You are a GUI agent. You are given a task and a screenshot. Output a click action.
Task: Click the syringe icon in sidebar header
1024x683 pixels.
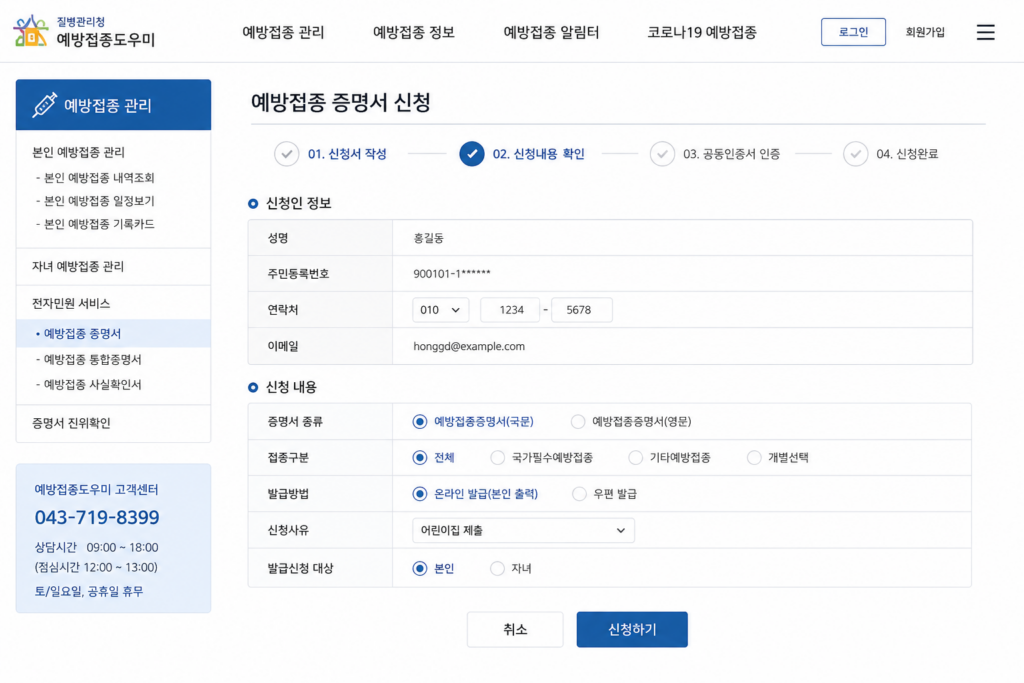(44, 105)
